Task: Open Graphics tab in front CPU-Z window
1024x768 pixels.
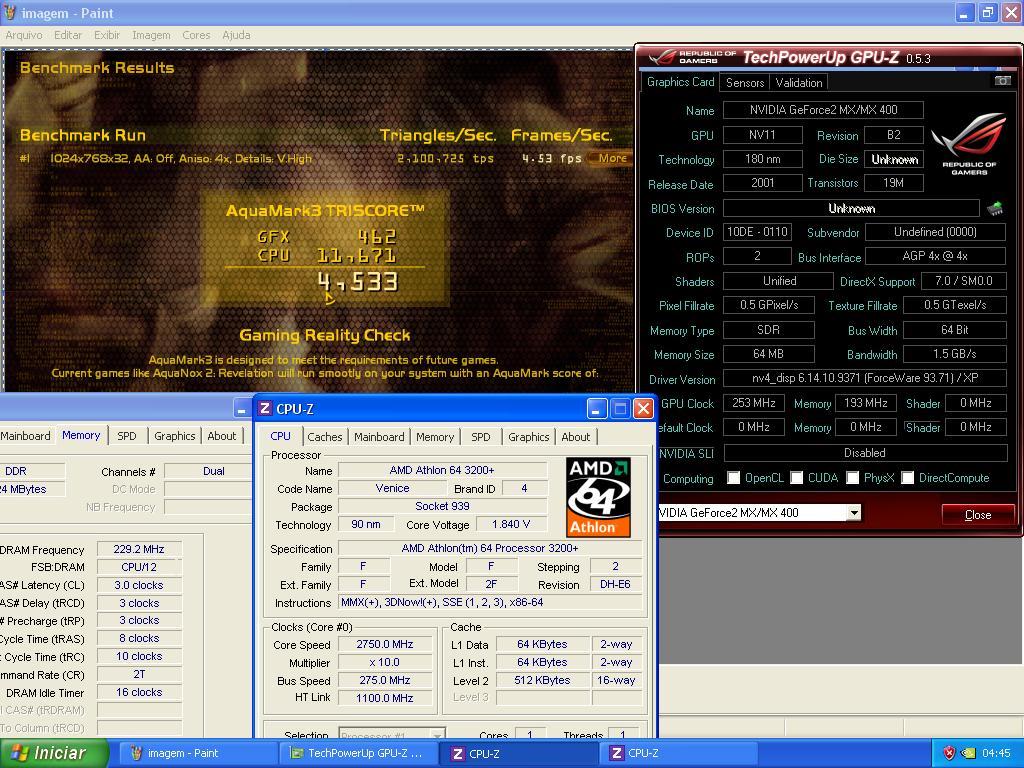Action: [528, 437]
